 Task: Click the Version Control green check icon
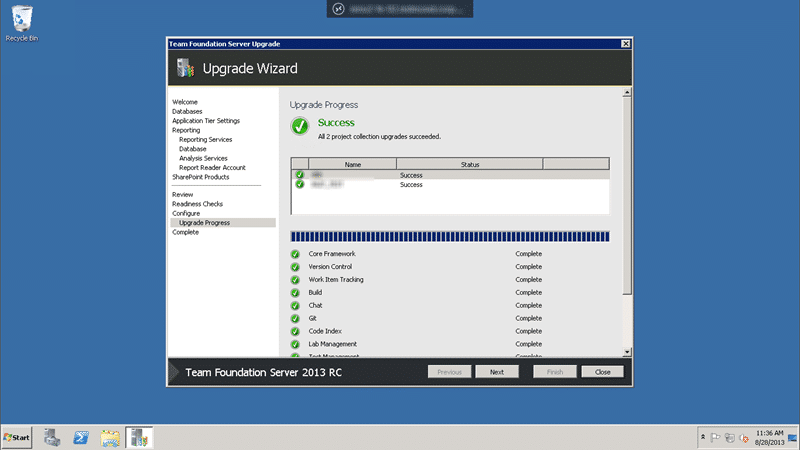pos(295,267)
